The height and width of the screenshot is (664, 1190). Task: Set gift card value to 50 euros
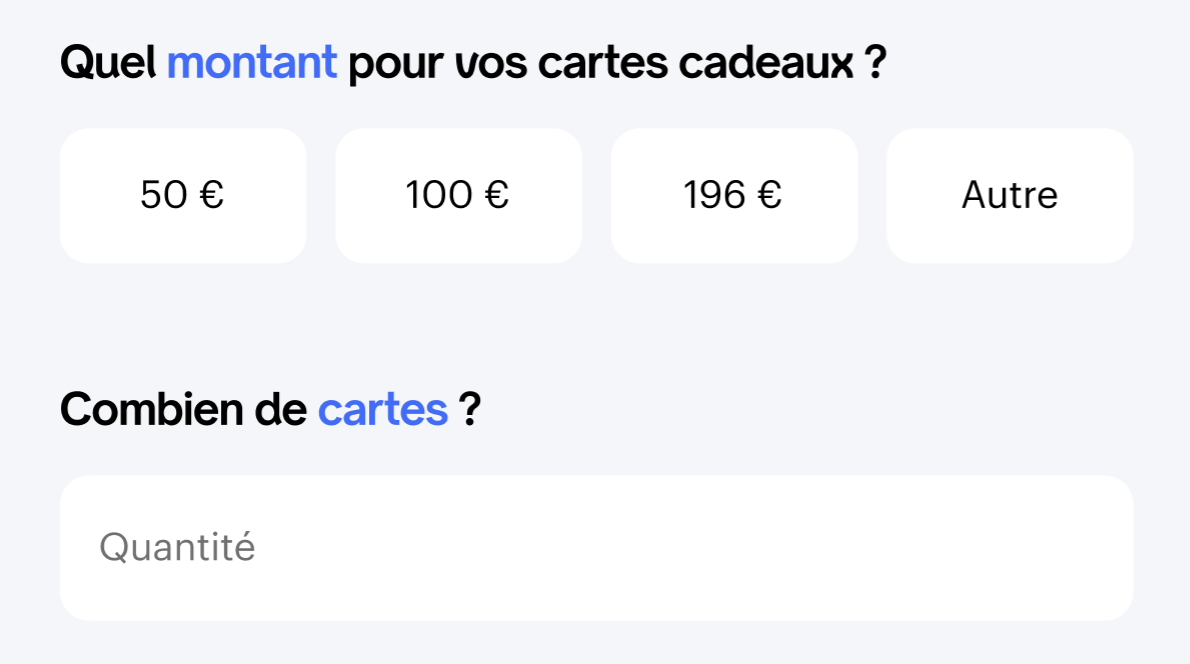point(183,196)
